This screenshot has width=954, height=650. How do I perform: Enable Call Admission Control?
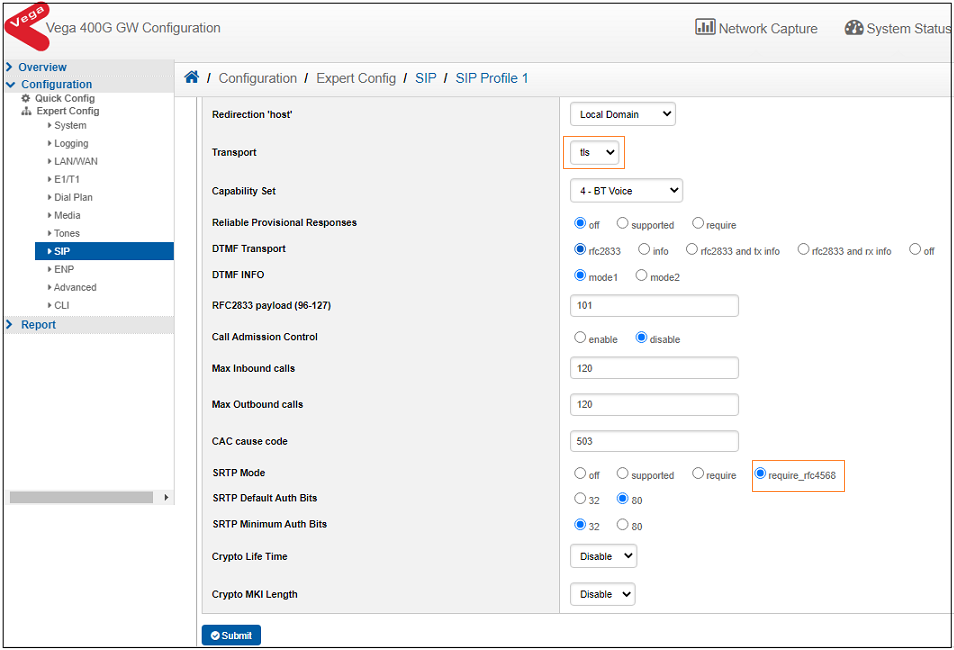pyautogui.click(x=580, y=338)
